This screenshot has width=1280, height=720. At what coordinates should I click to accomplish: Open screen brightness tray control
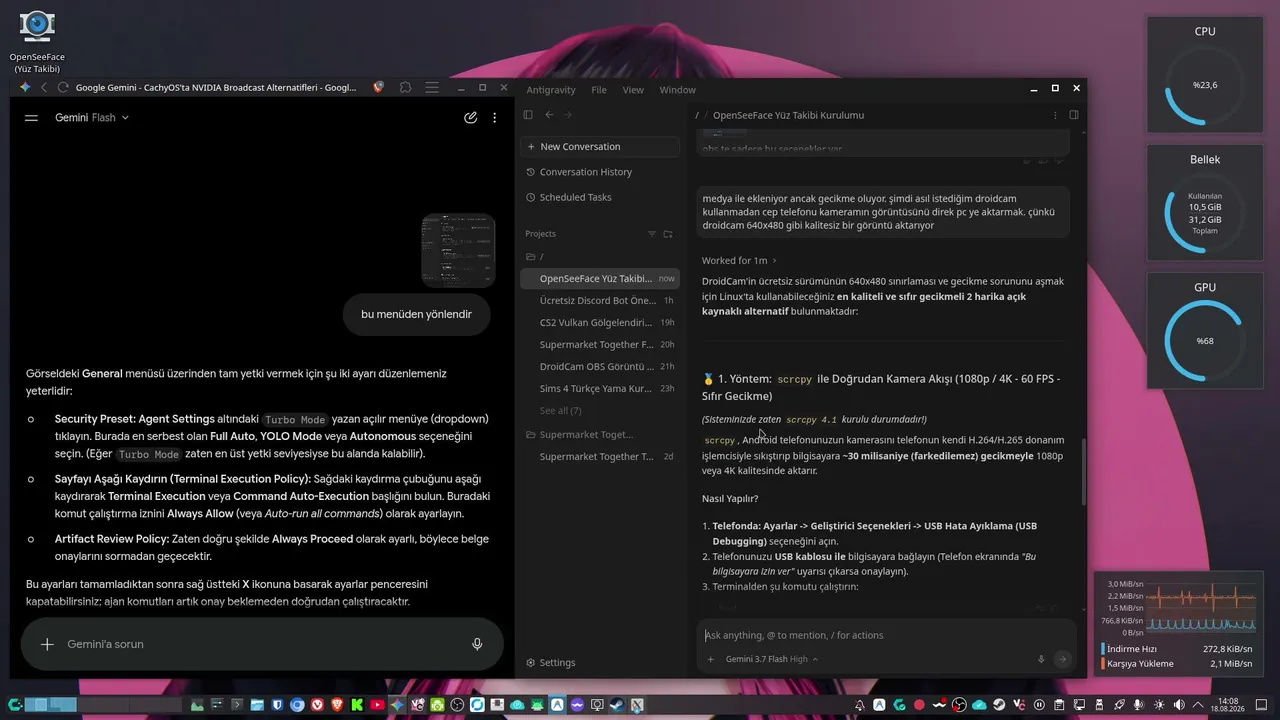(x=1159, y=705)
